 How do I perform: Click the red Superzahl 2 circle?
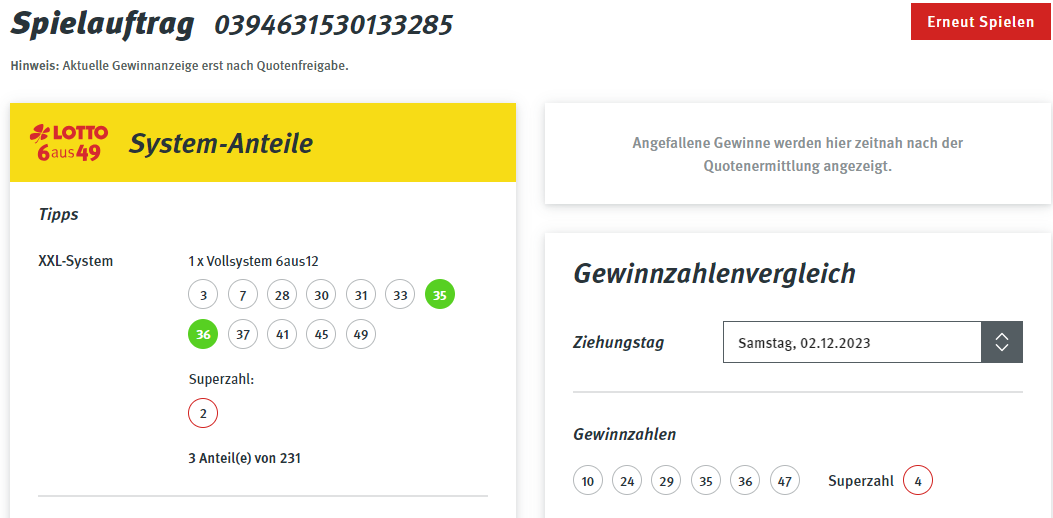(x=203, y=413)
